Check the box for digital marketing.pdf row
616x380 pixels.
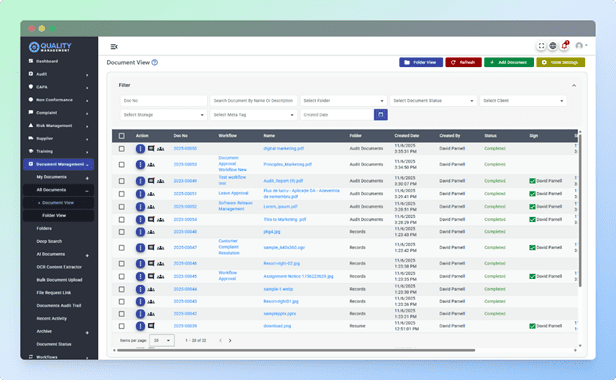[122, 149]
